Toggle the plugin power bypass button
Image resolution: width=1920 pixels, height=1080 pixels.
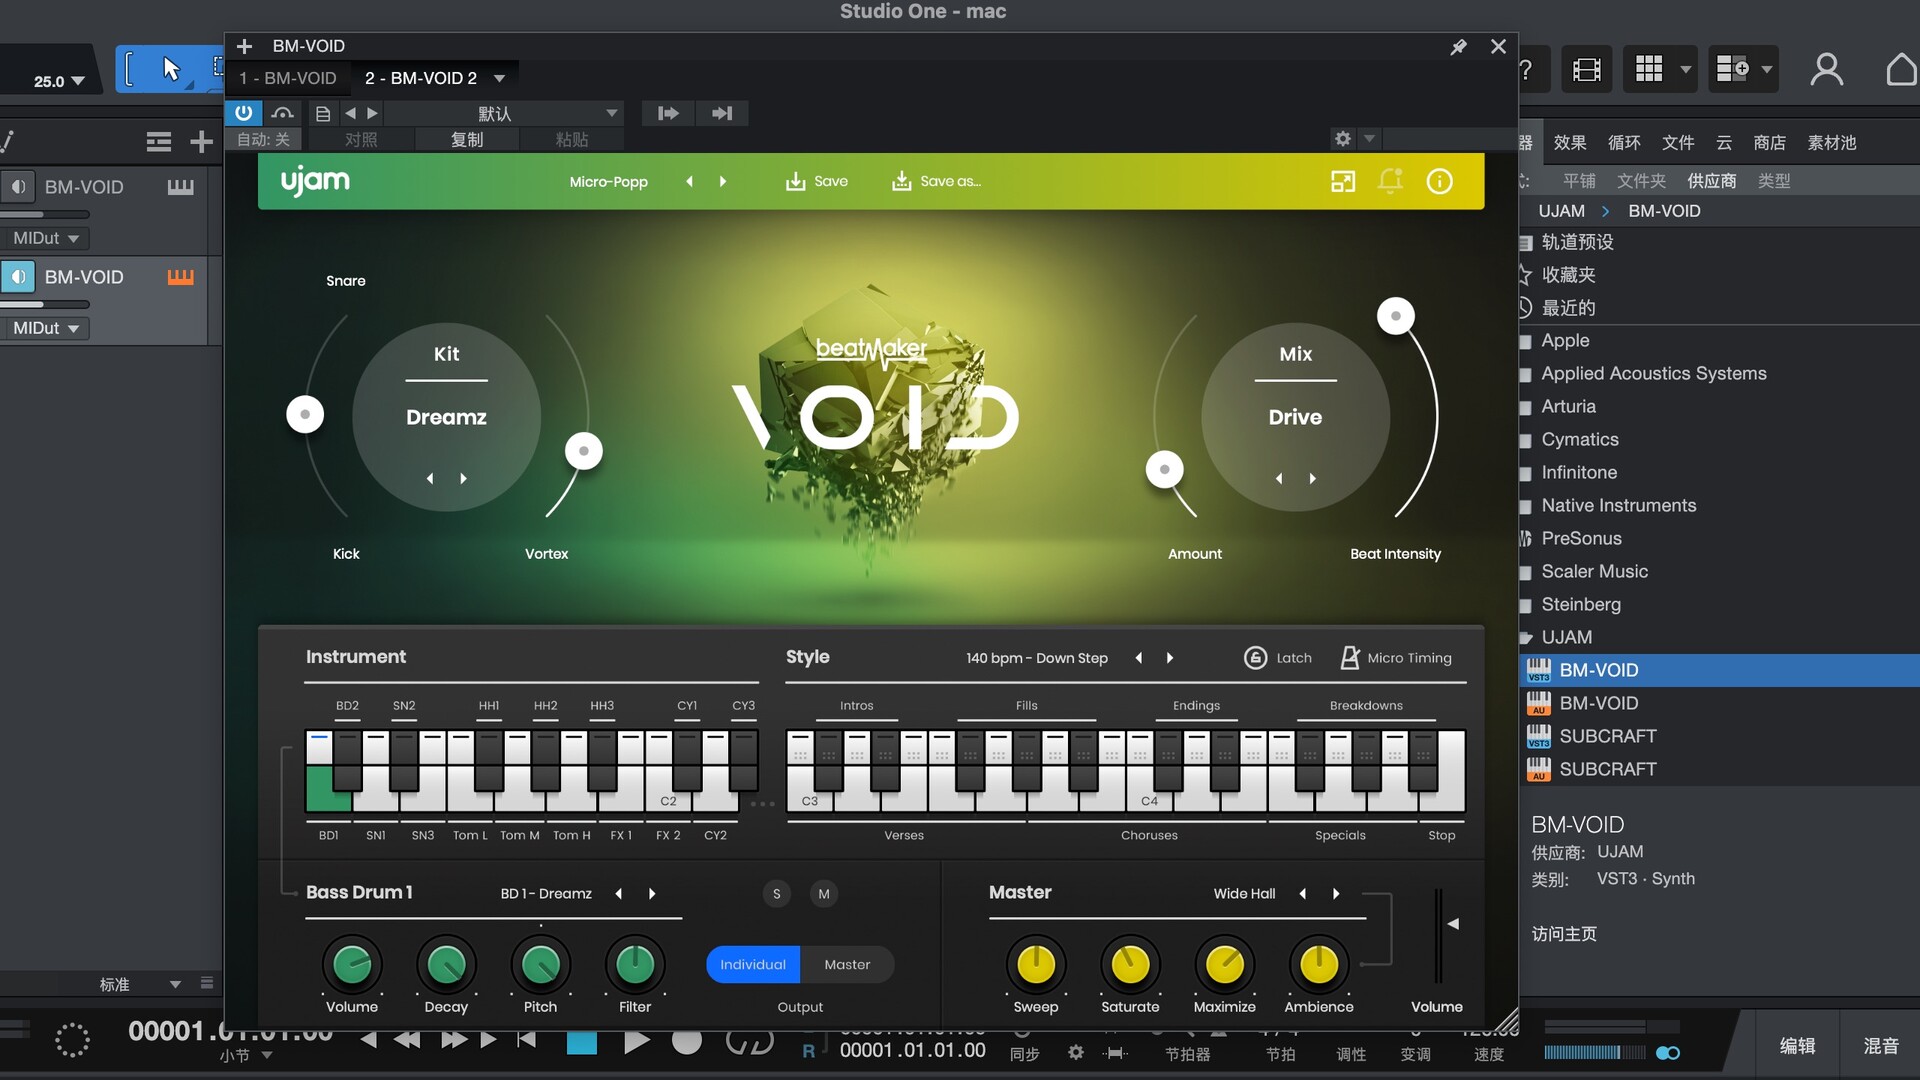tap(243, 113)
